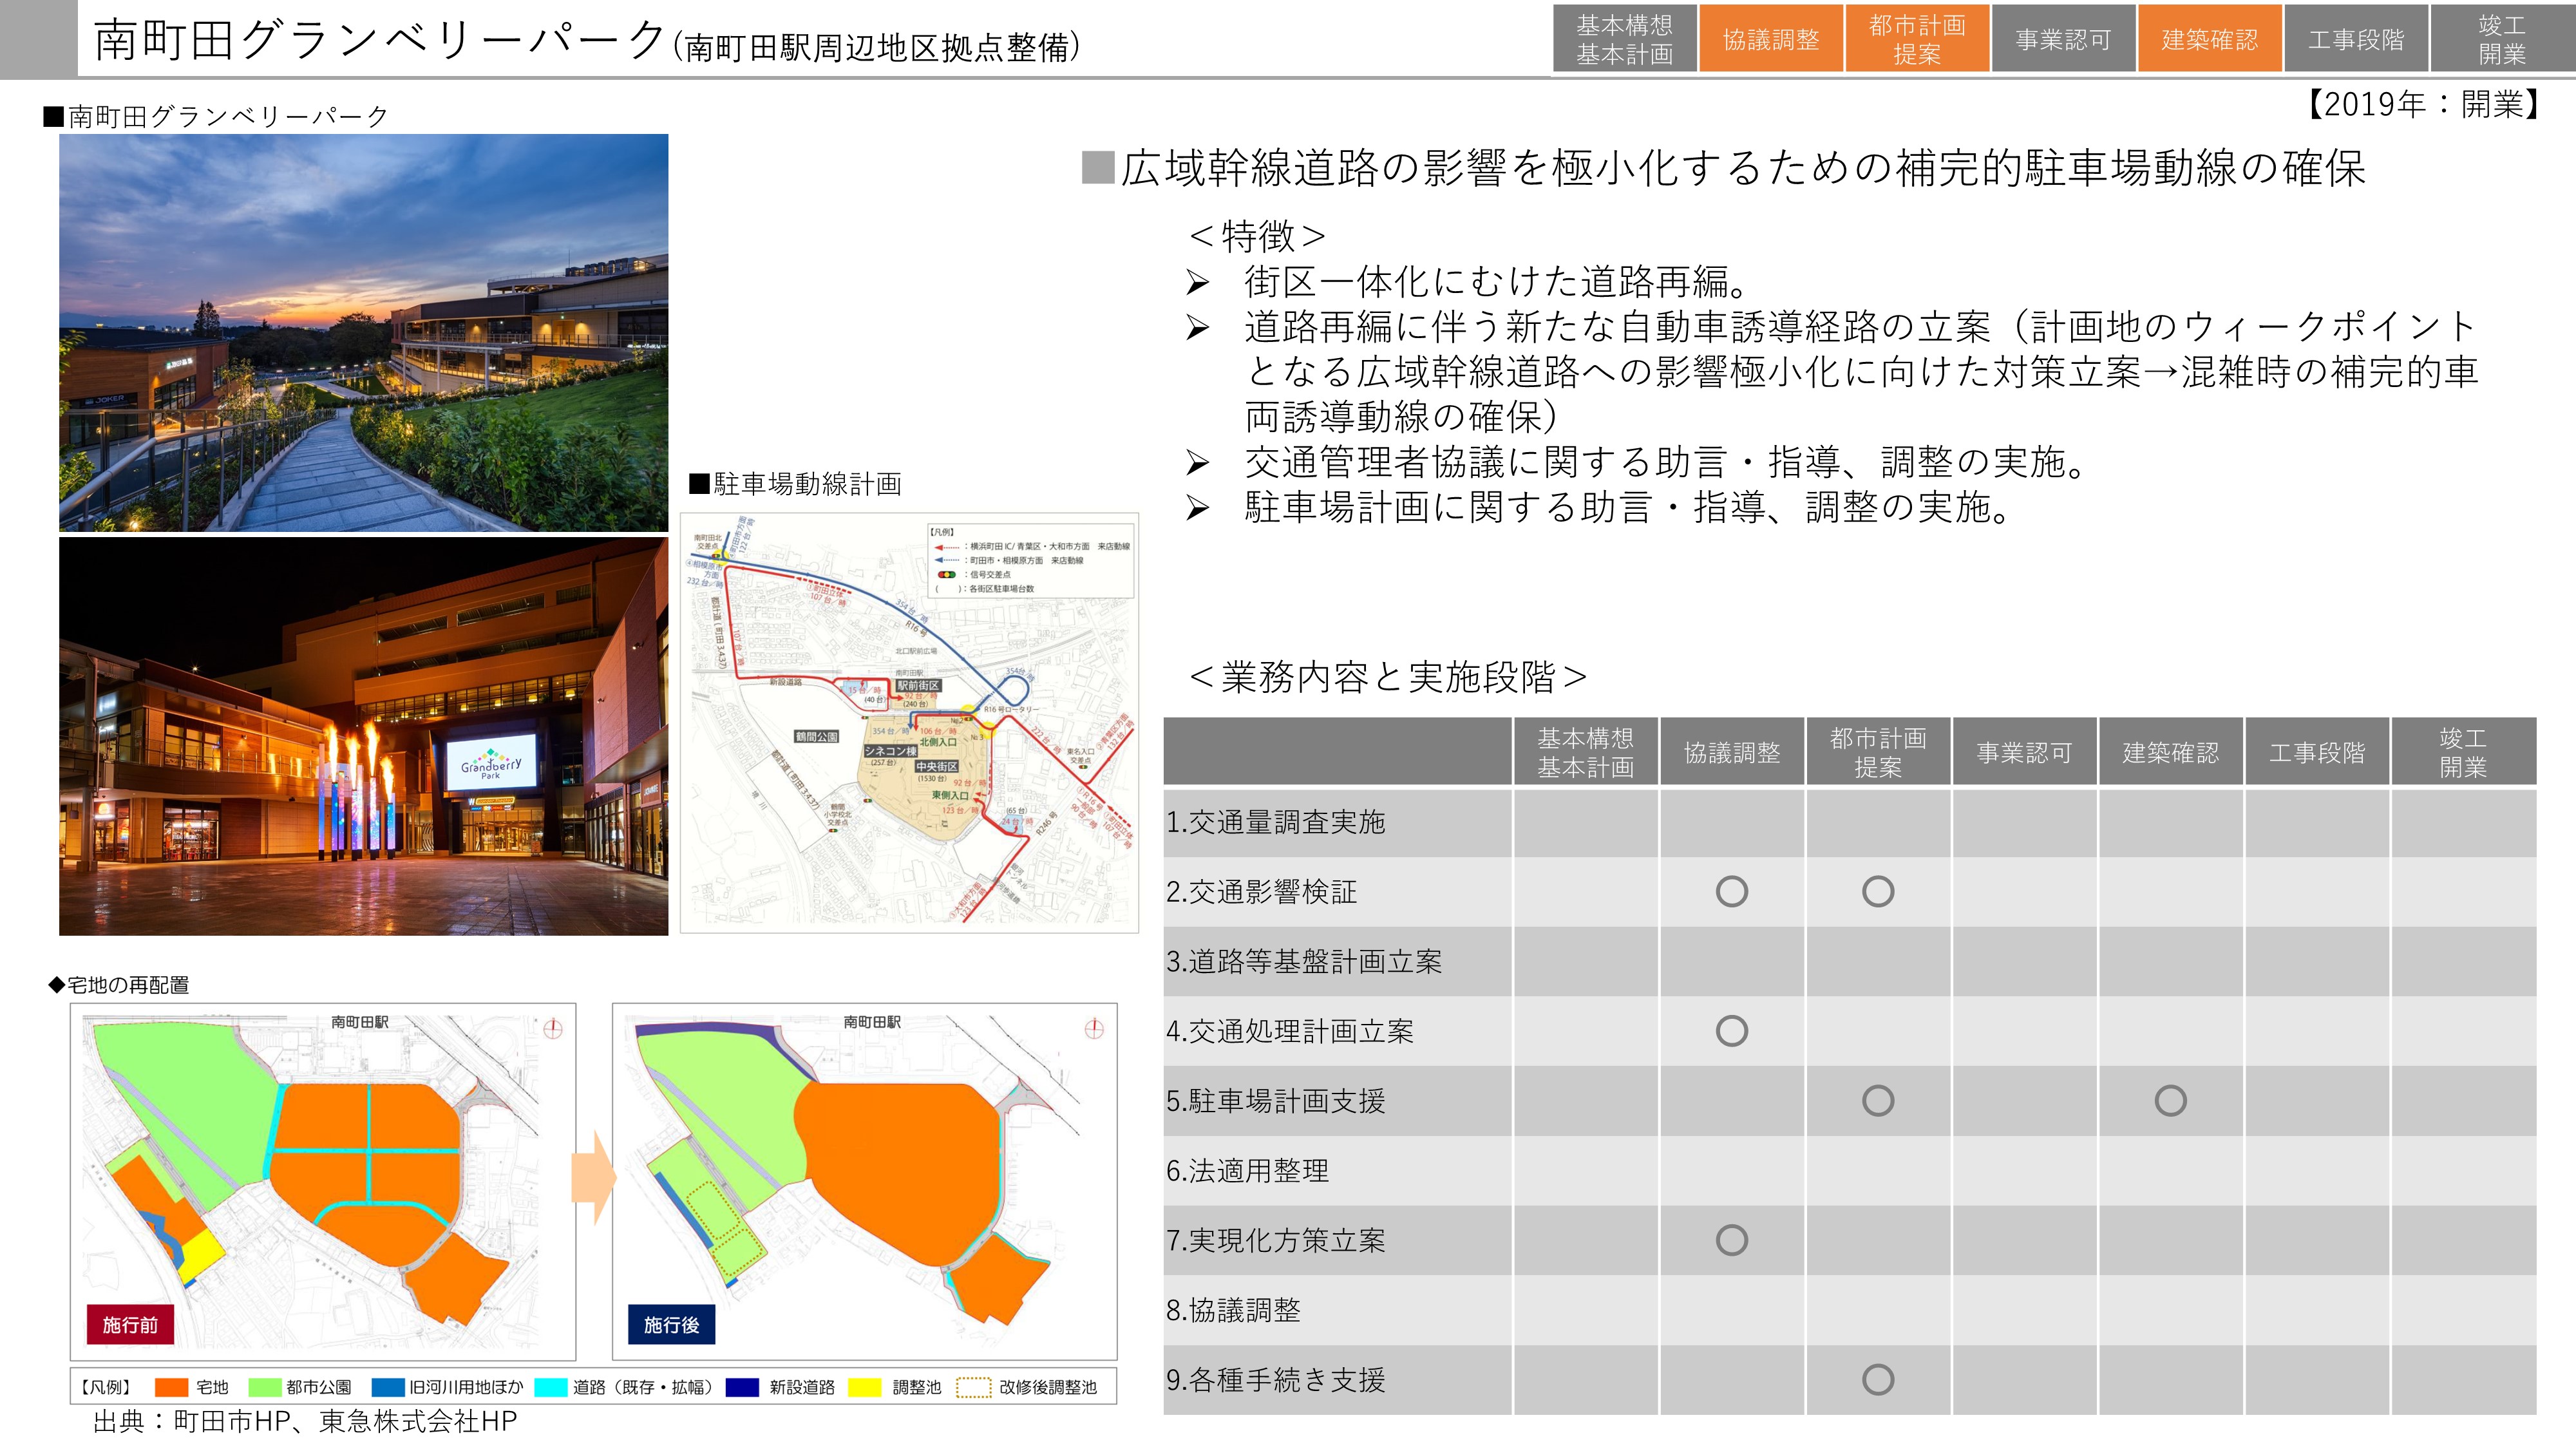The width and height of the screenshot is (2576, 1449).
Task: Click the 鶴間公園 label on parking map
Action: tap(817, 736)
